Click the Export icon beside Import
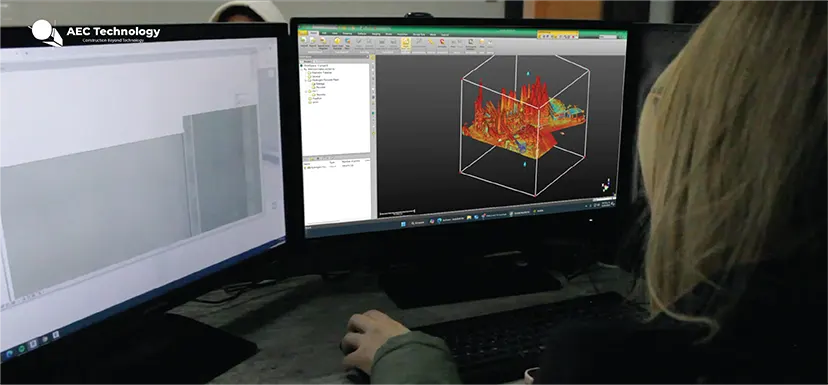Image resolution: width=828 pixels, height=385 pixels. pyautogui.click(x=313, y=40)
